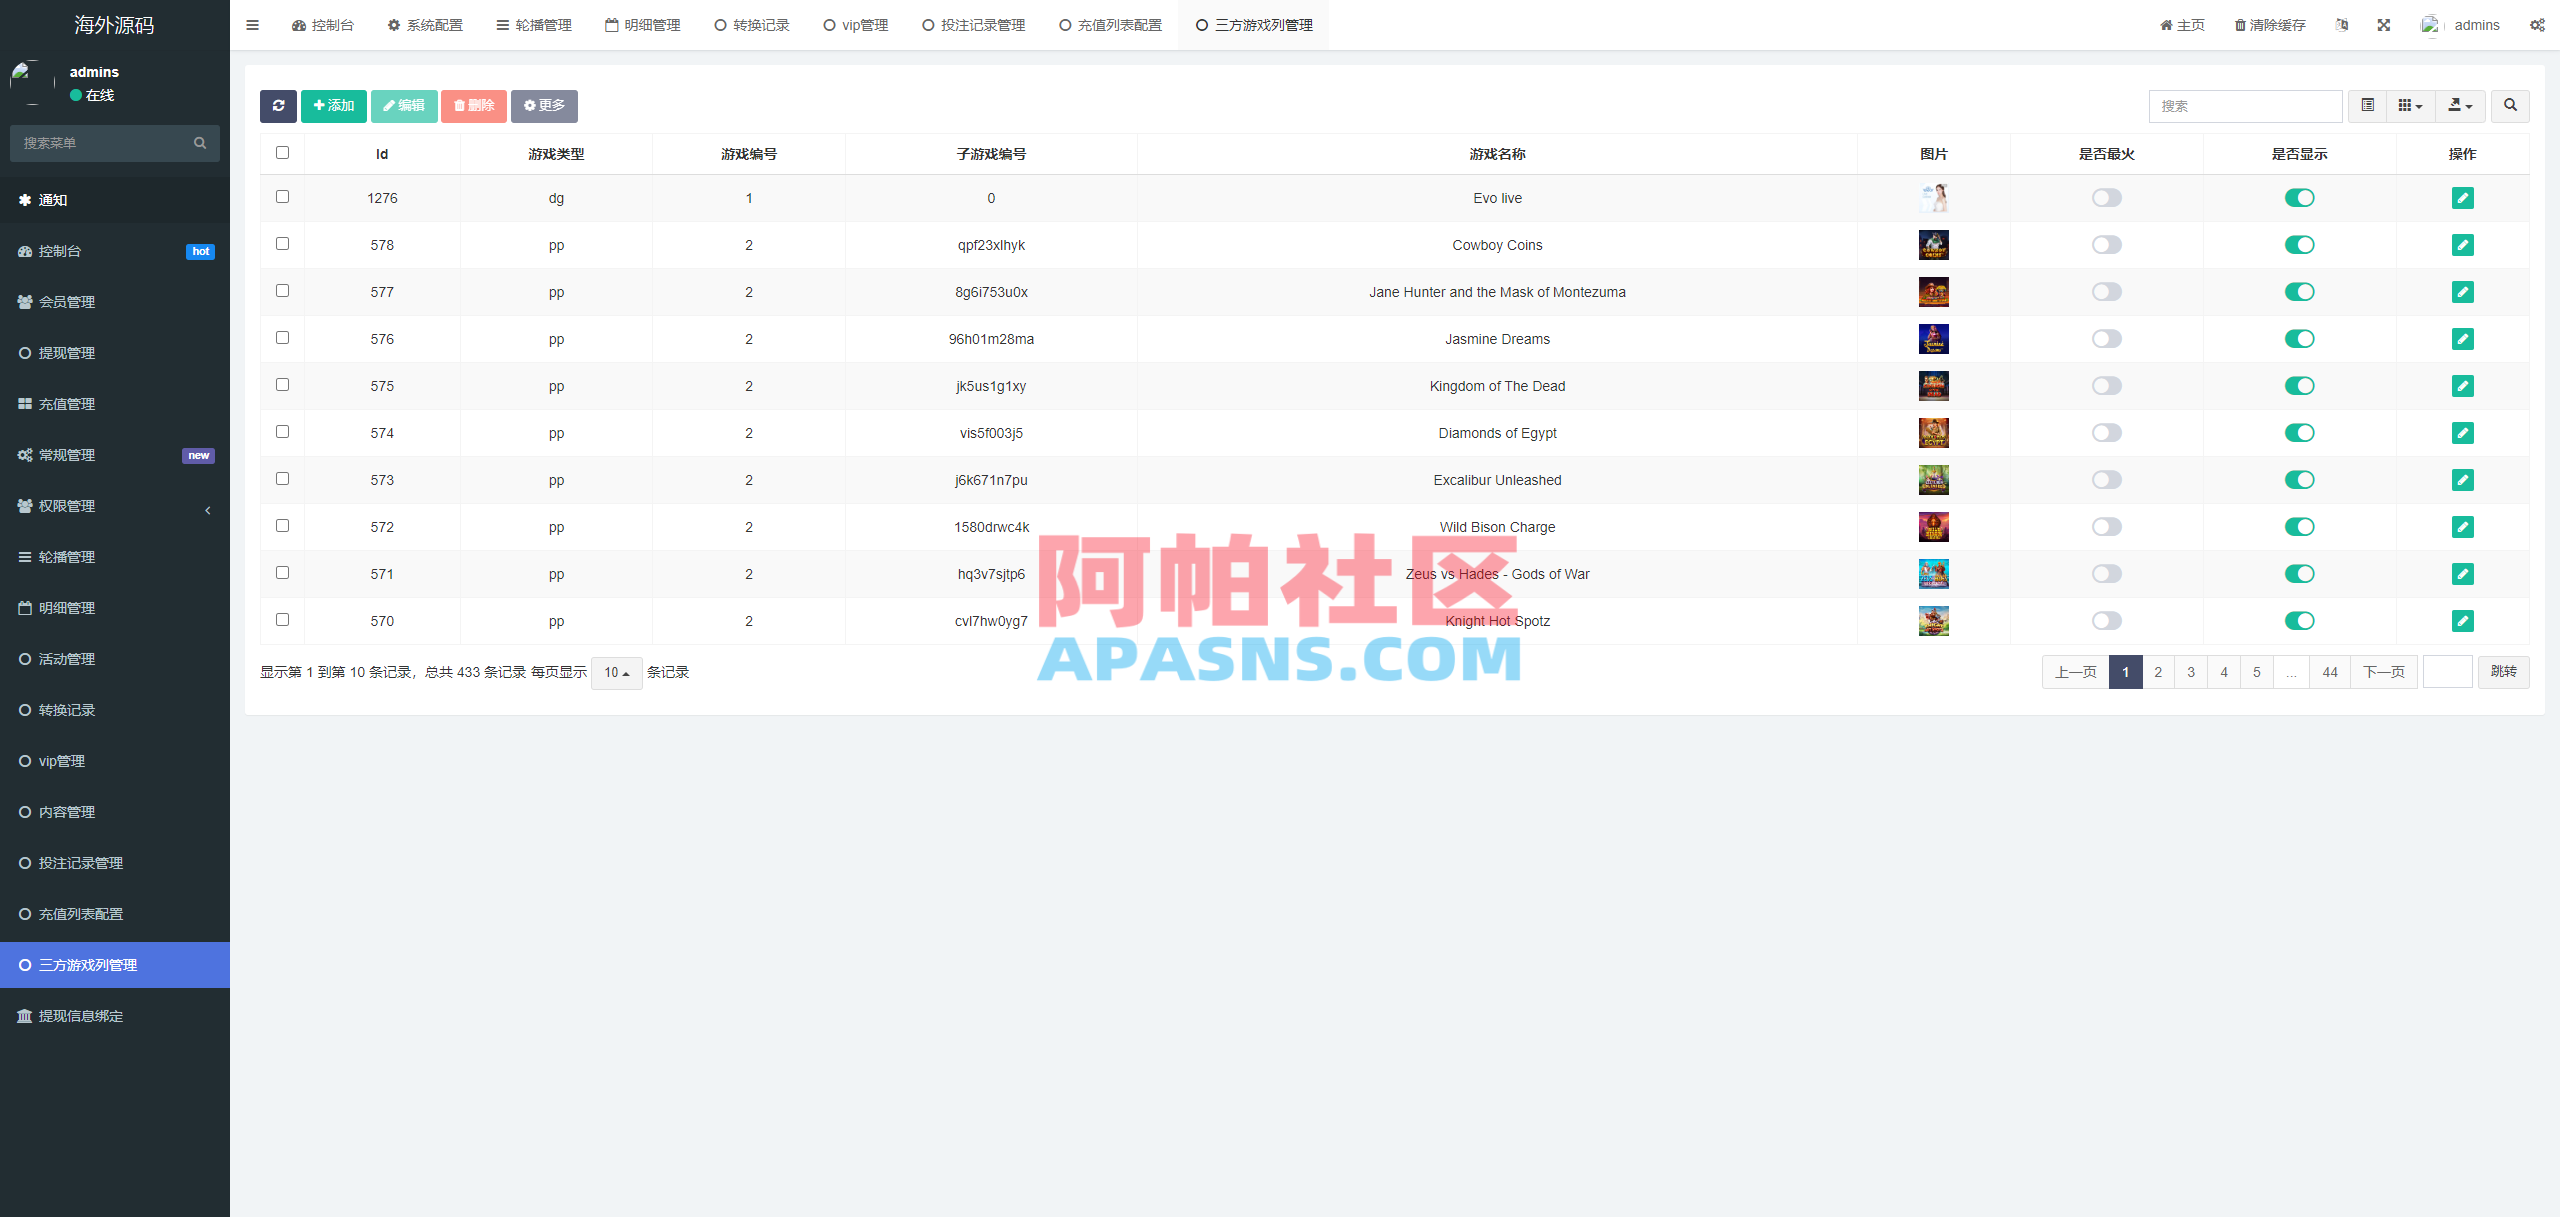Open the export data dropdown
Viewport: 2560px width, 1217px height.
[2460, 106]
